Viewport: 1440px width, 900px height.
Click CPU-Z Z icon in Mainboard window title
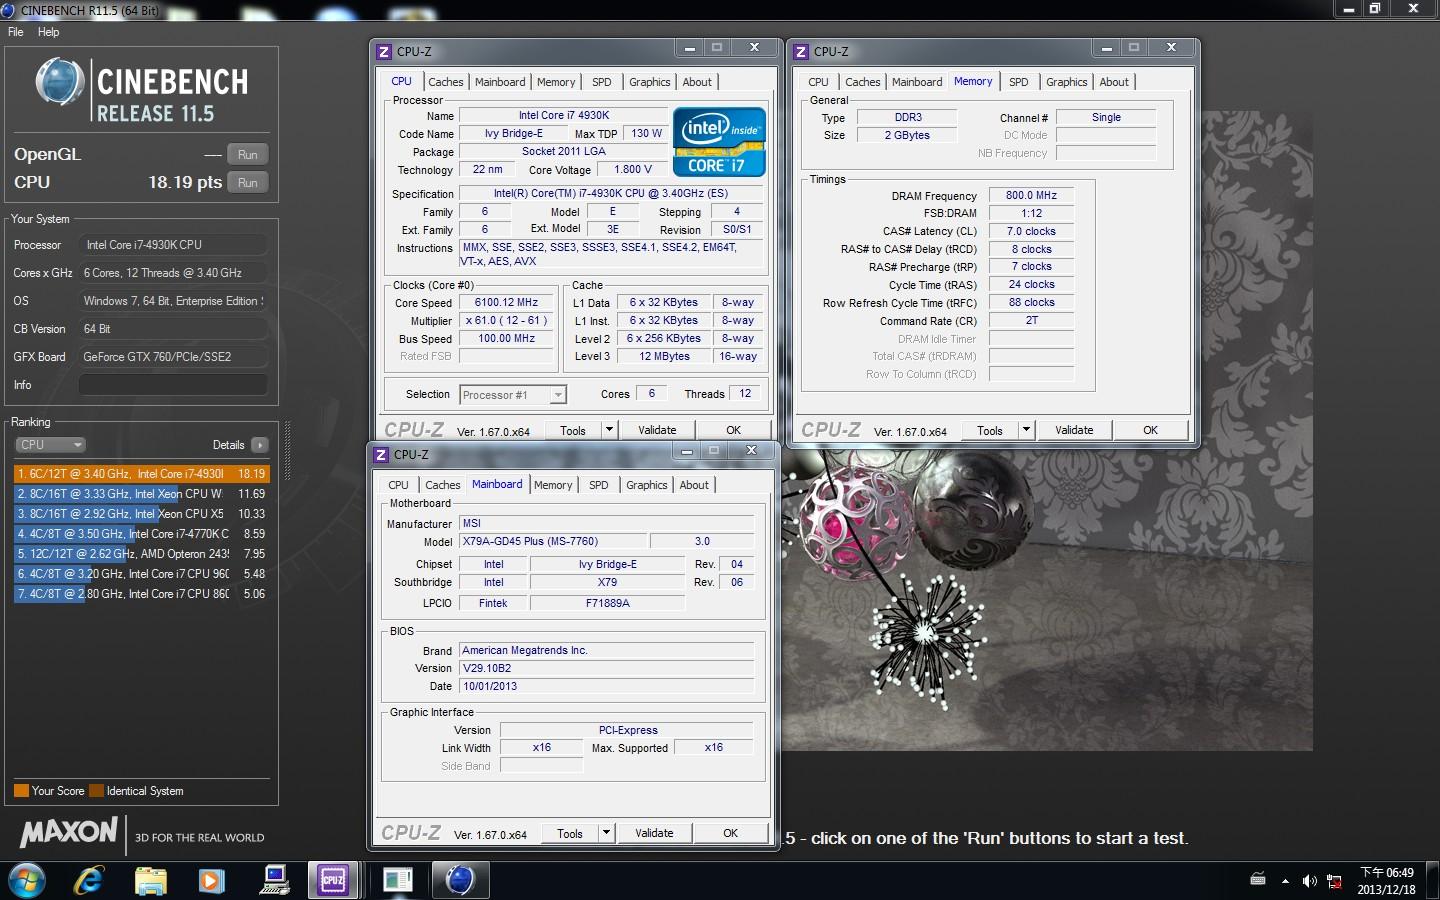pos(381,455)
